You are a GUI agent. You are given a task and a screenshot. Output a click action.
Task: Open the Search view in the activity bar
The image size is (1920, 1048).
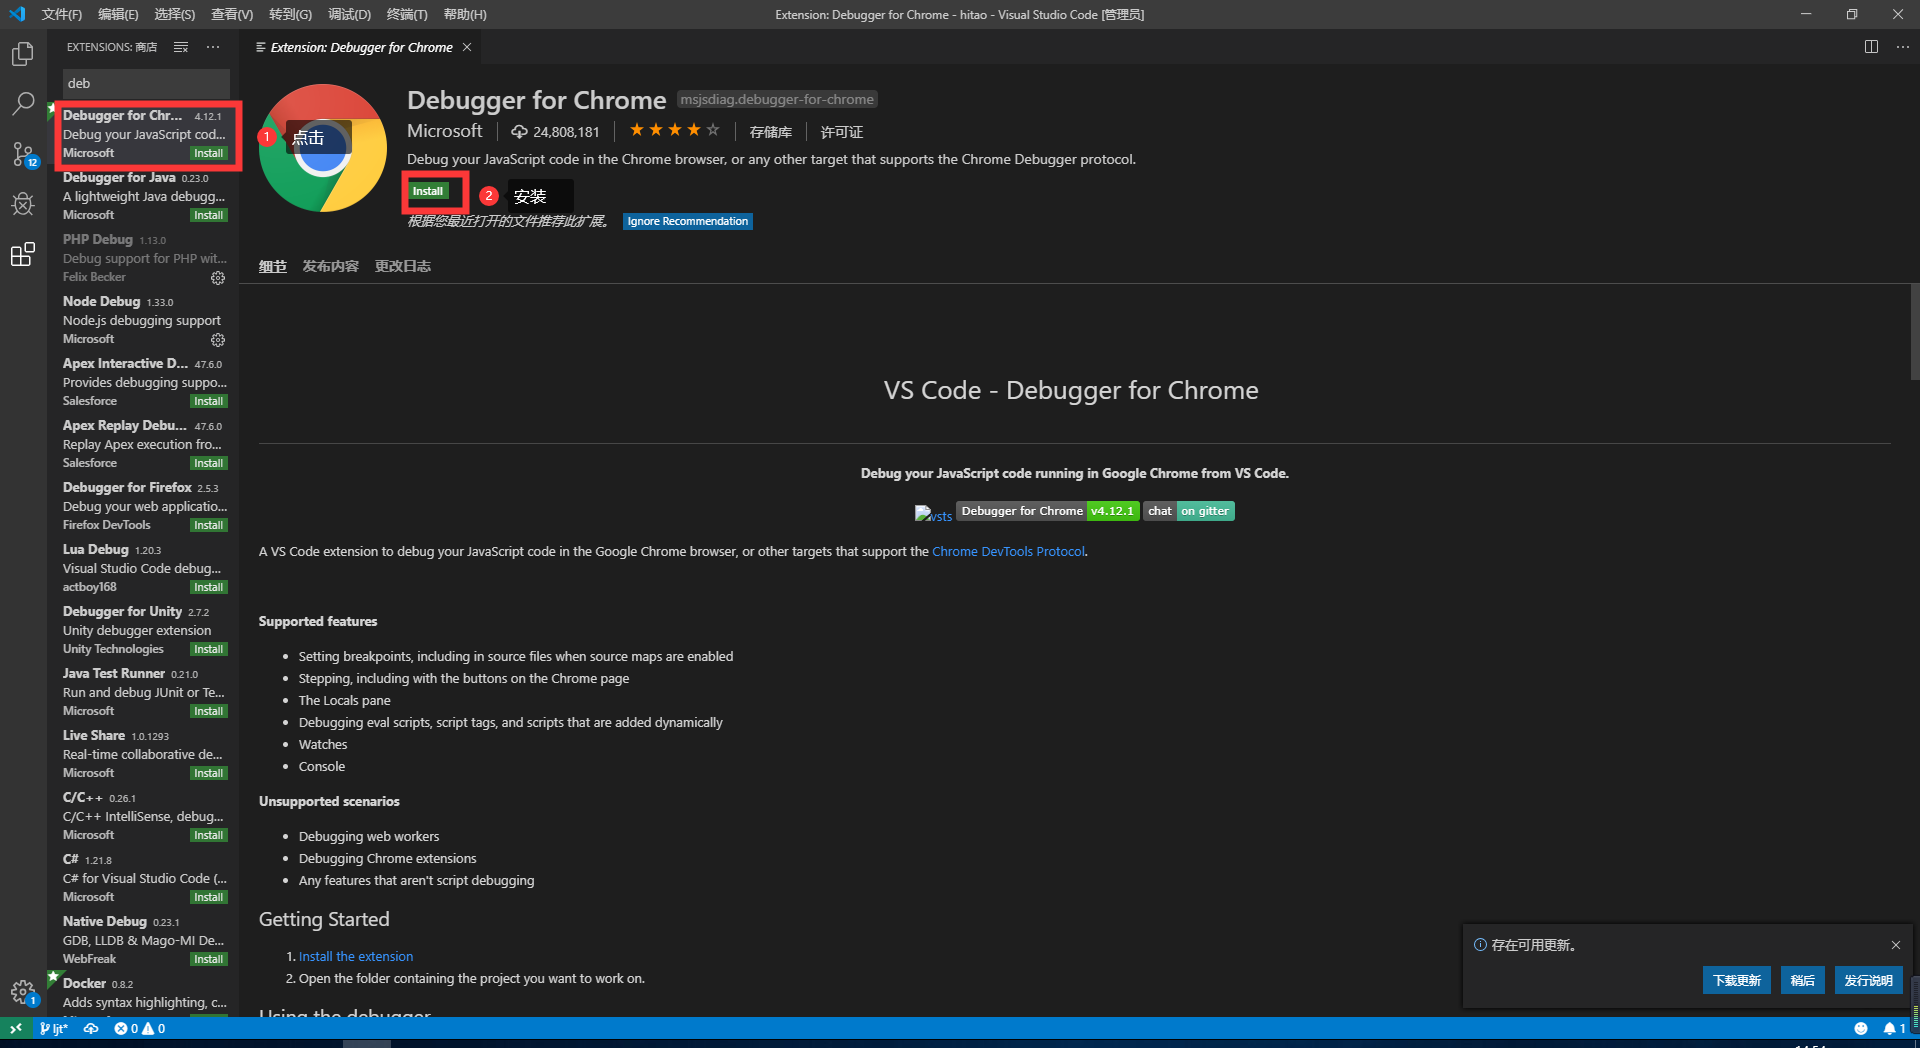pos(22,103)
